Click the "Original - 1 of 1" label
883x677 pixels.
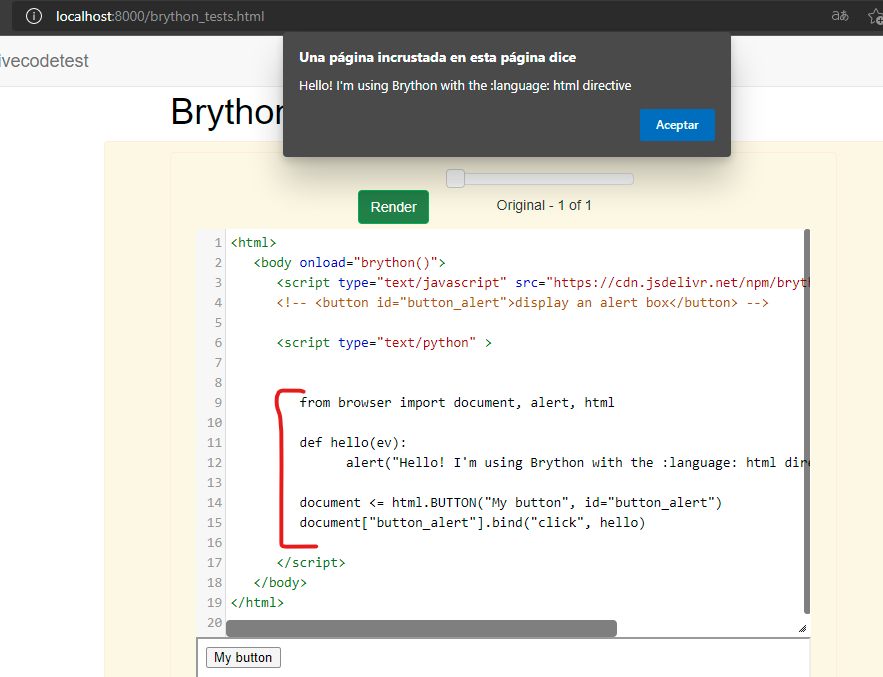[x=543, y=206]
